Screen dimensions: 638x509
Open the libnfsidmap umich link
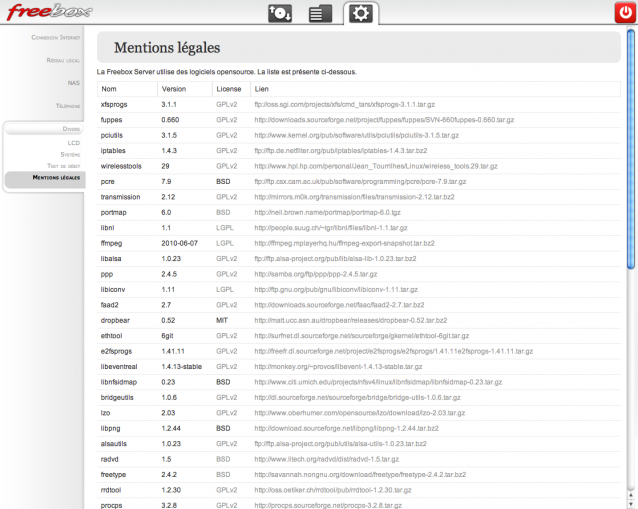(378, 382)
